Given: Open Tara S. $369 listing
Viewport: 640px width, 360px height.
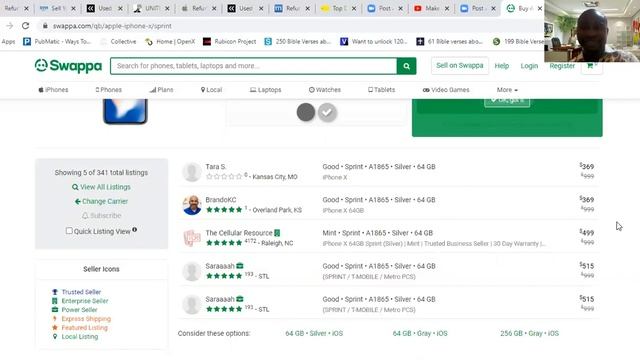Looking at the screenshot, I should 389,172.
